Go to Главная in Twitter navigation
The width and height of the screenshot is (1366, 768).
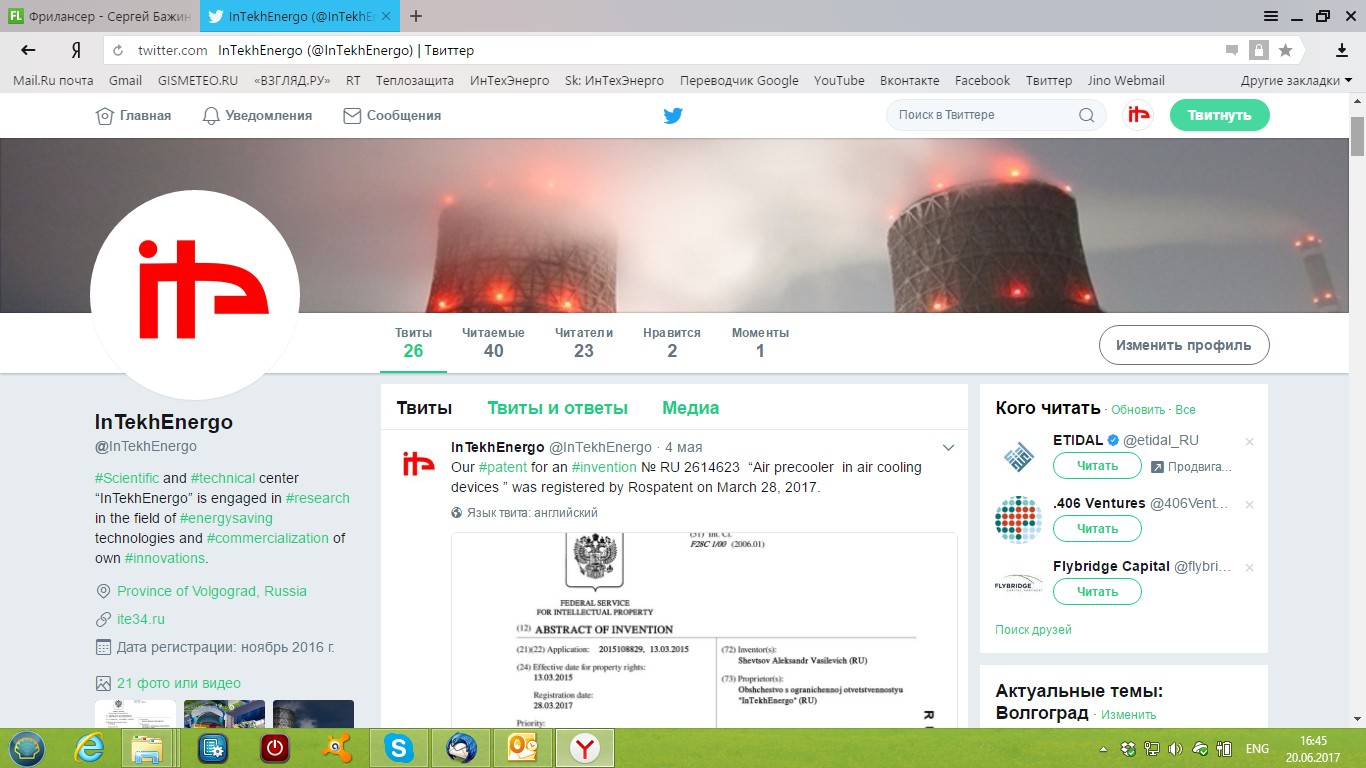[x=133, y=116]
